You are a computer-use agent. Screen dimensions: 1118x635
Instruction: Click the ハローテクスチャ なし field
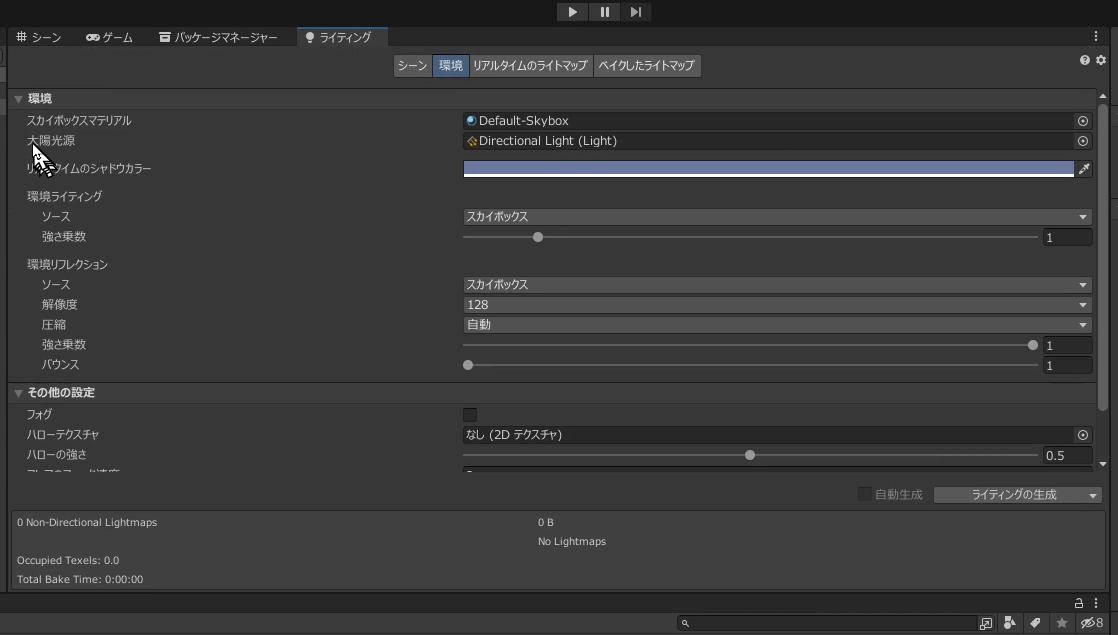769,435
